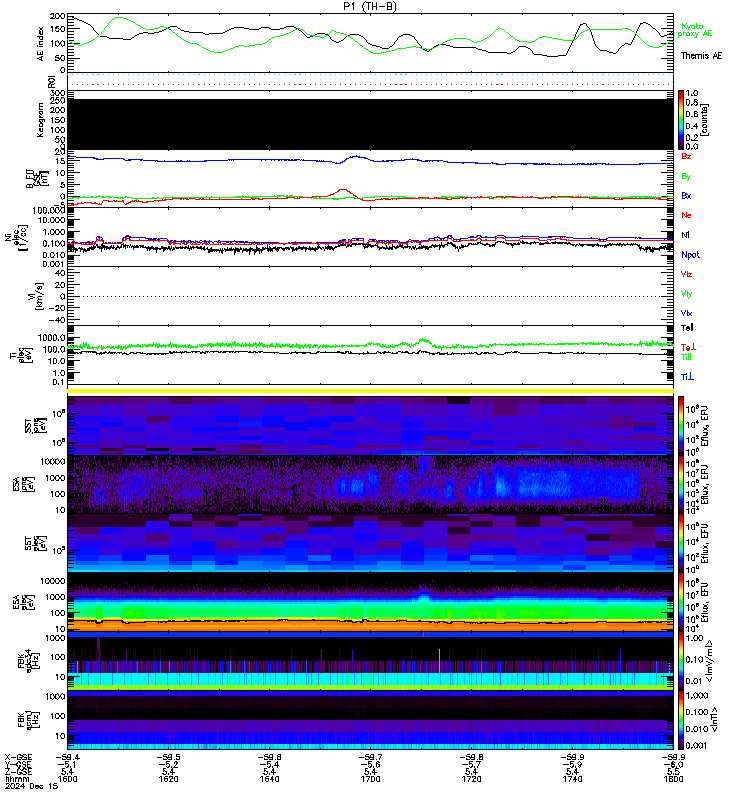Click the yellow bar above the SST panel
The height and width of the screenshot is (800, 750).
pyautogui.click(x=370, y=391)
